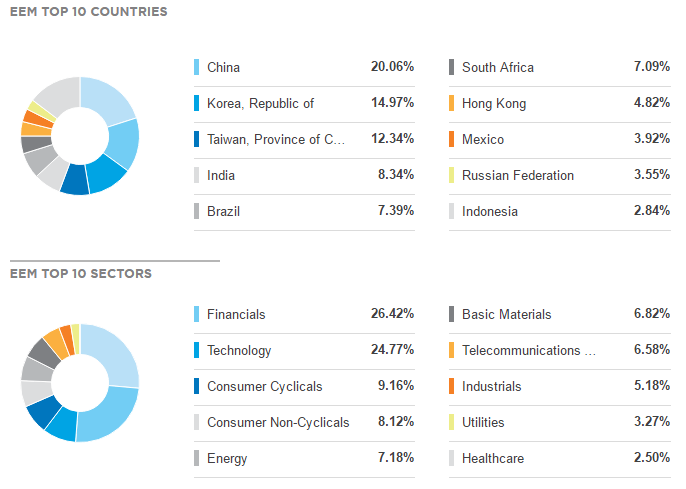Click the Brazil 7.39% value
The width and height of the screenshot is (686, 489).
click(392, 211)
